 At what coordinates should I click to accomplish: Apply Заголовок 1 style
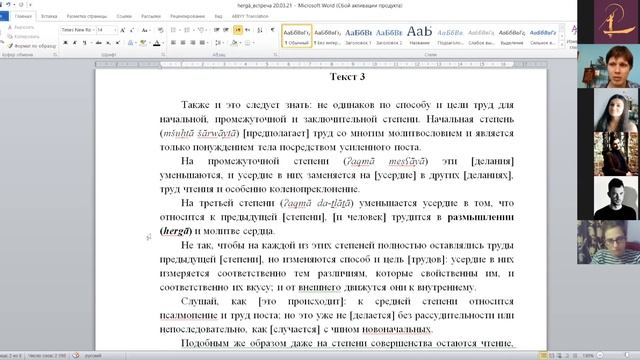358,36
